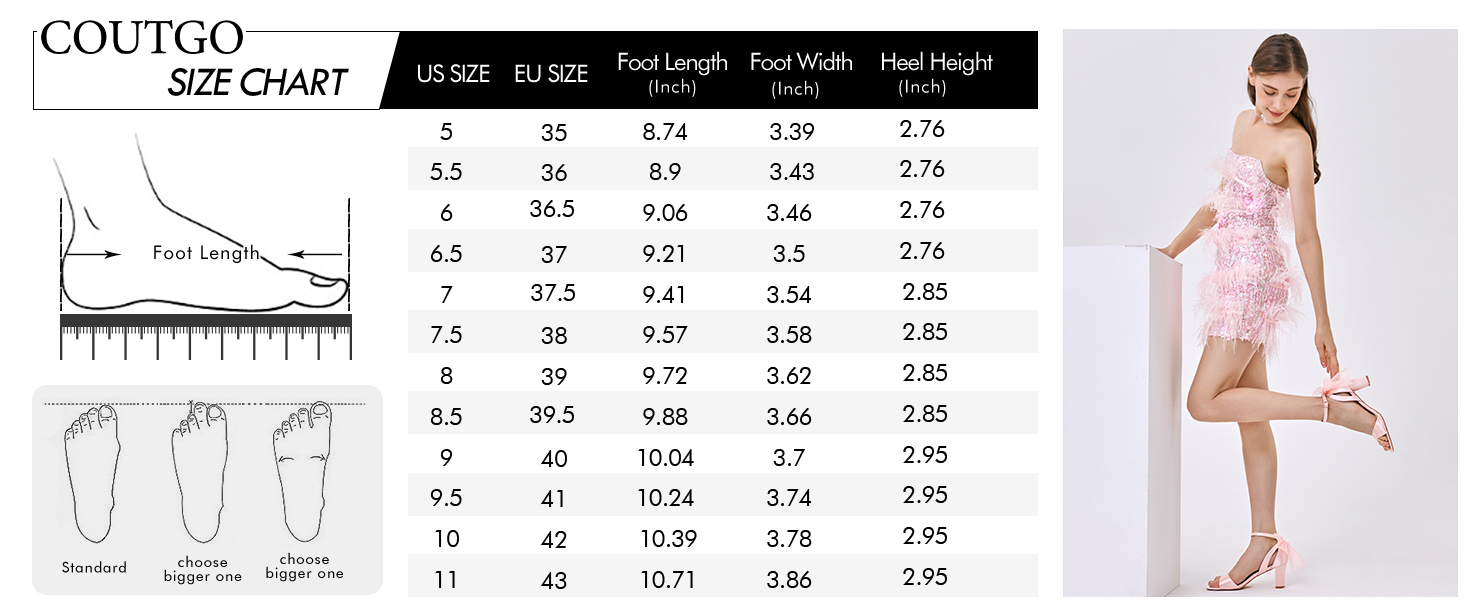This screenshot has height=600, width=1464.
Task: Click the SIZE CHART title
Action: pyautogui.click(x=257, y=82)
